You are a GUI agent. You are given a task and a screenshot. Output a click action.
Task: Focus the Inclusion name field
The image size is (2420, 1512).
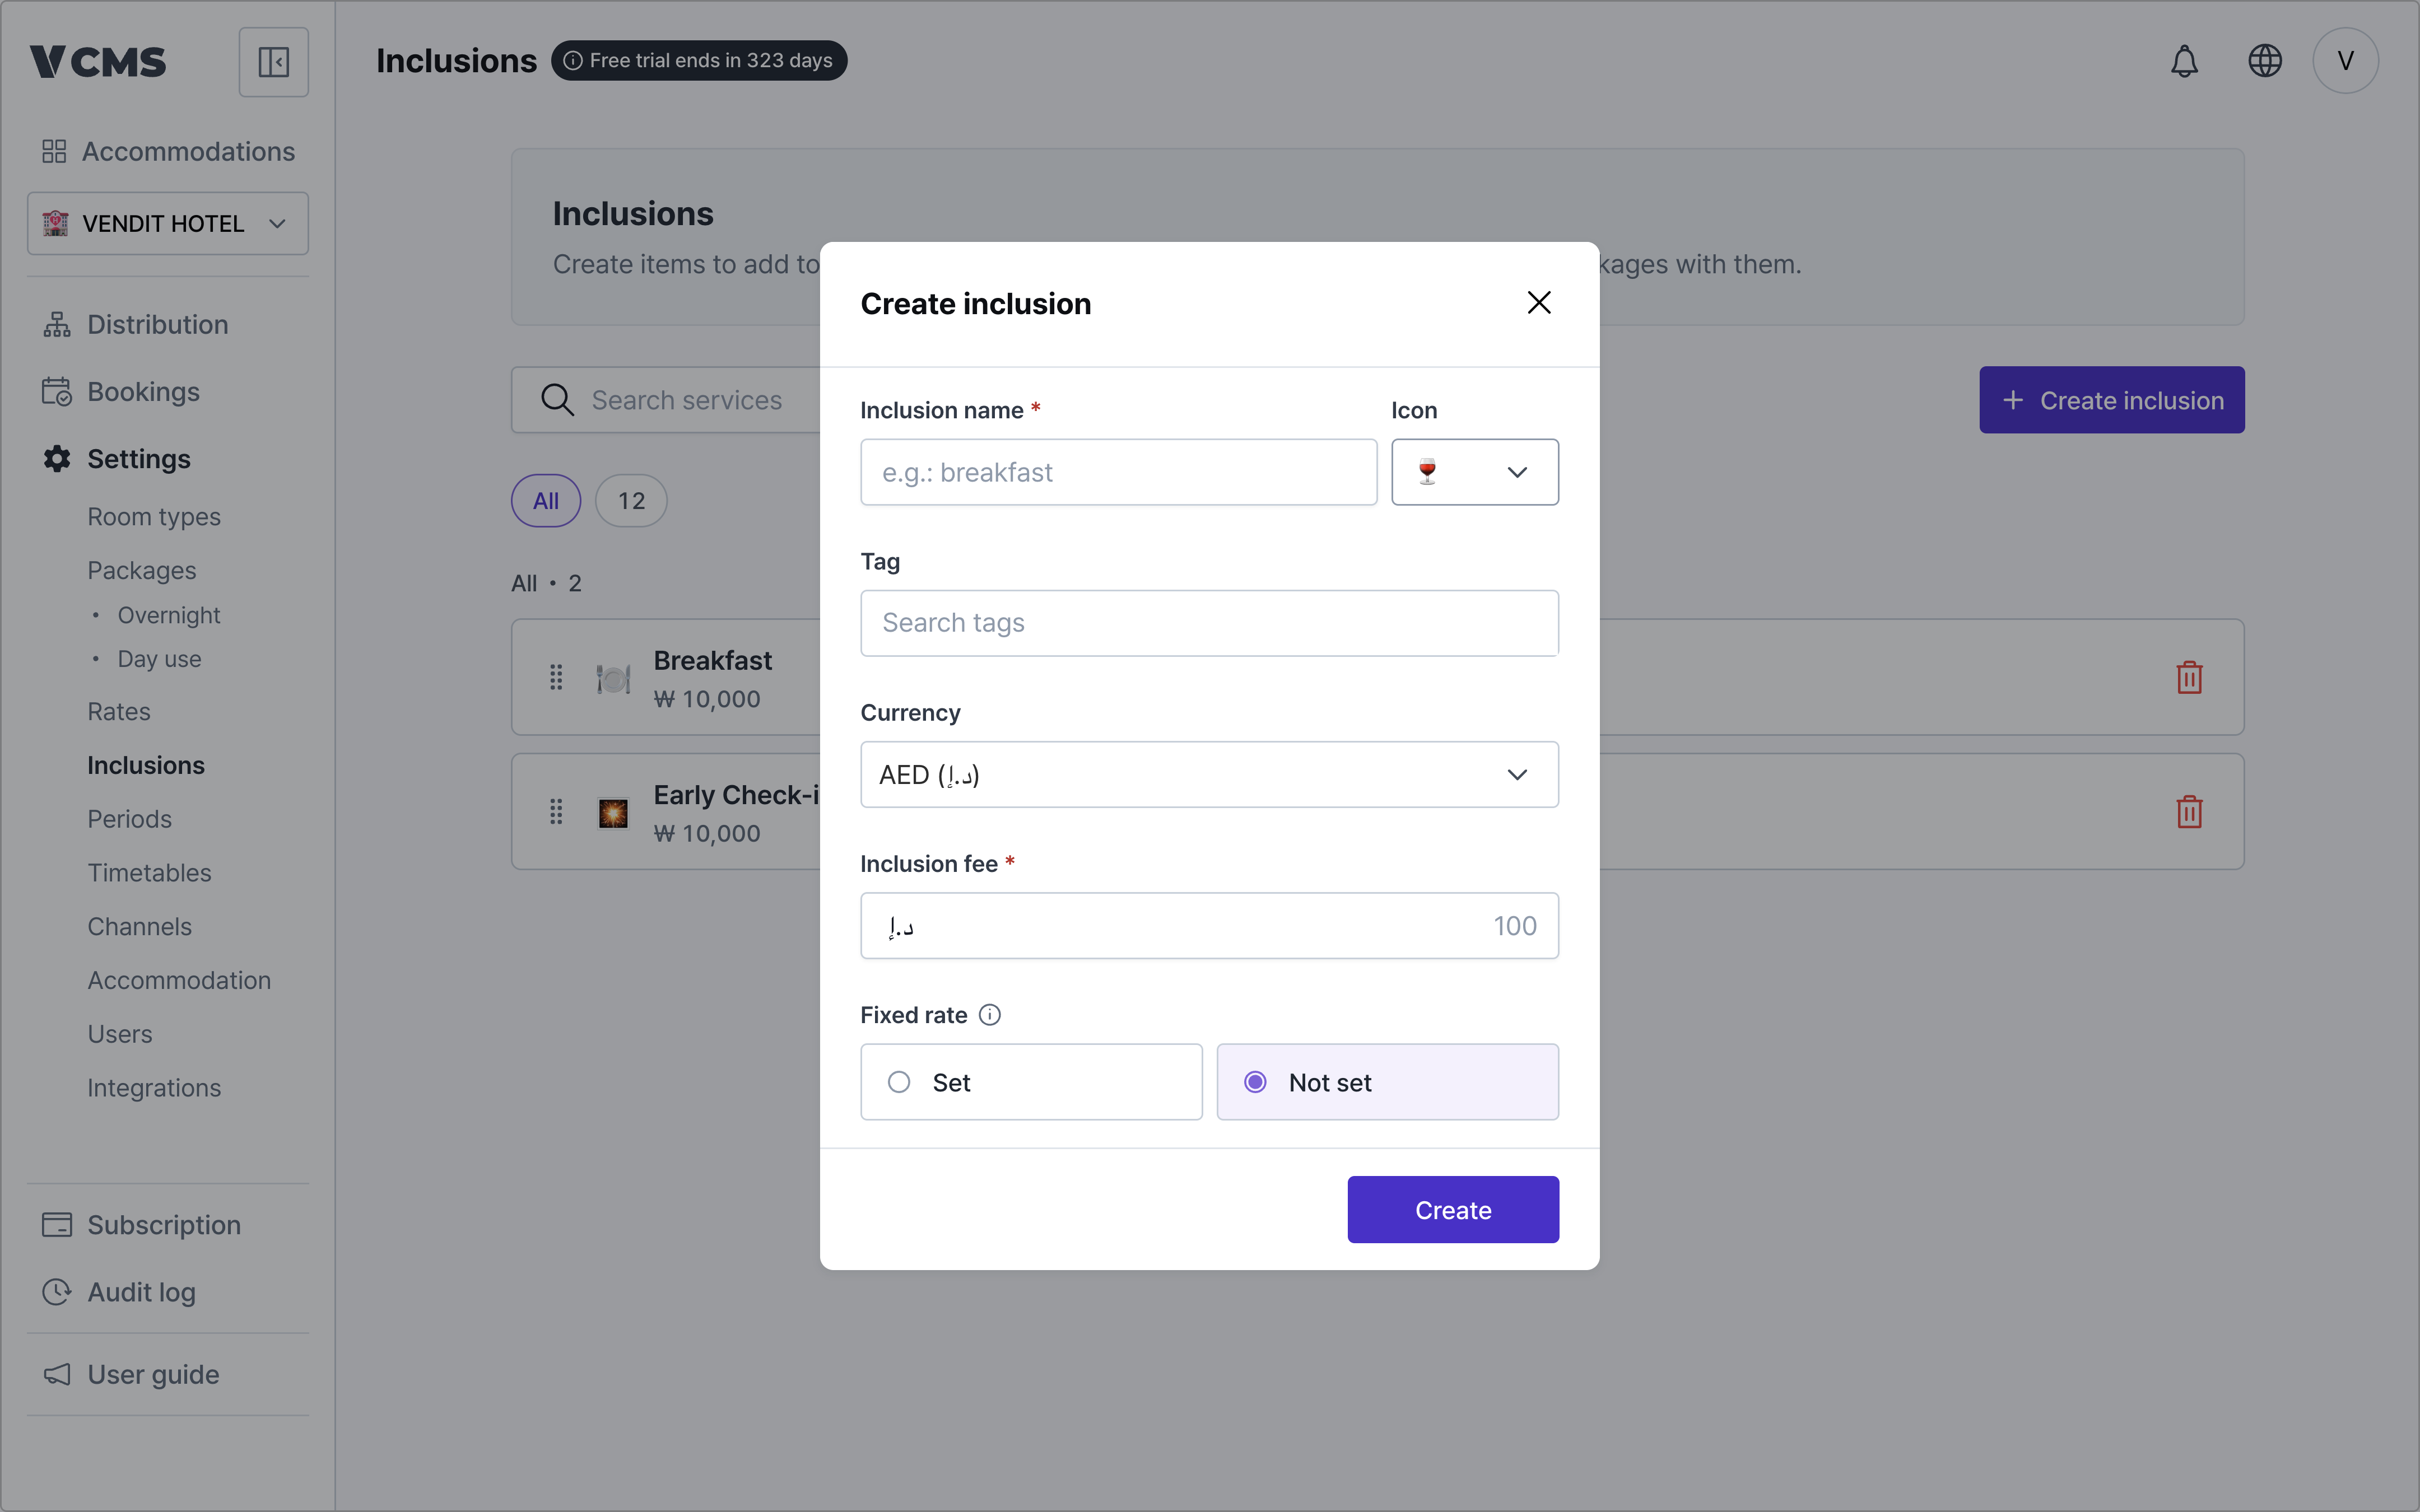click(1118, 472)
